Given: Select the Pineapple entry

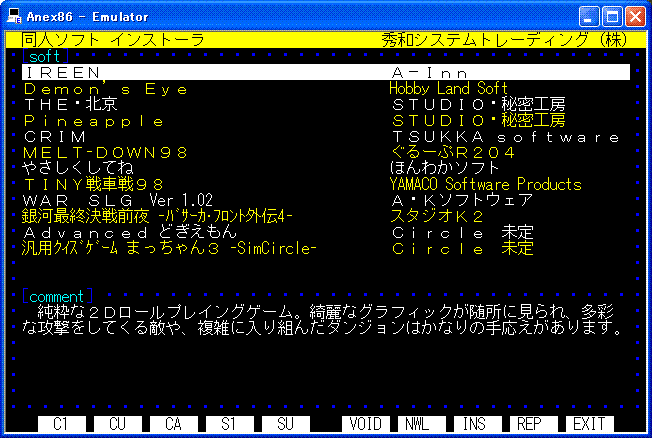Looking at the screenshot, I should pos(94,121).
